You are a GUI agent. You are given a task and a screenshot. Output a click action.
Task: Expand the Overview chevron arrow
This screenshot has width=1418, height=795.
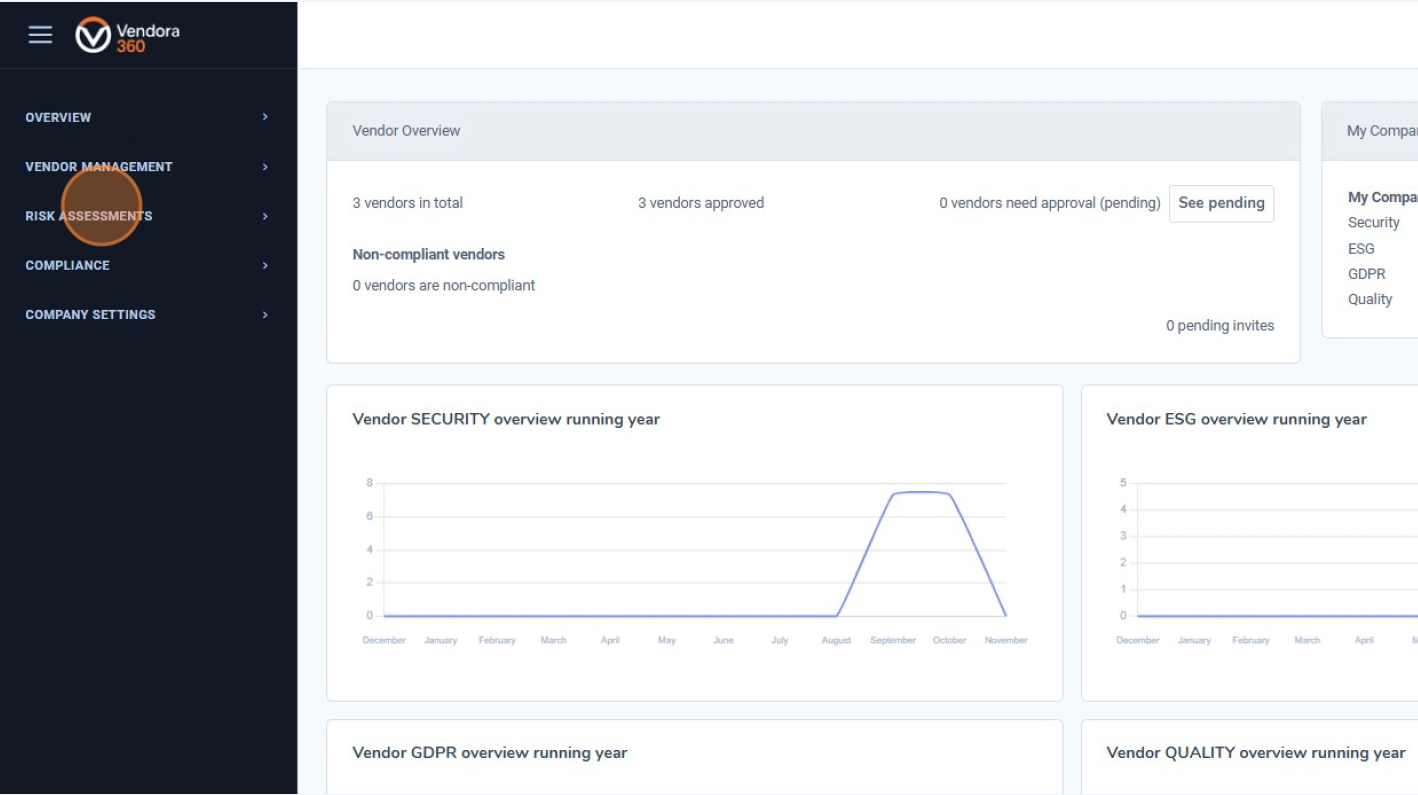pos(265,117)
